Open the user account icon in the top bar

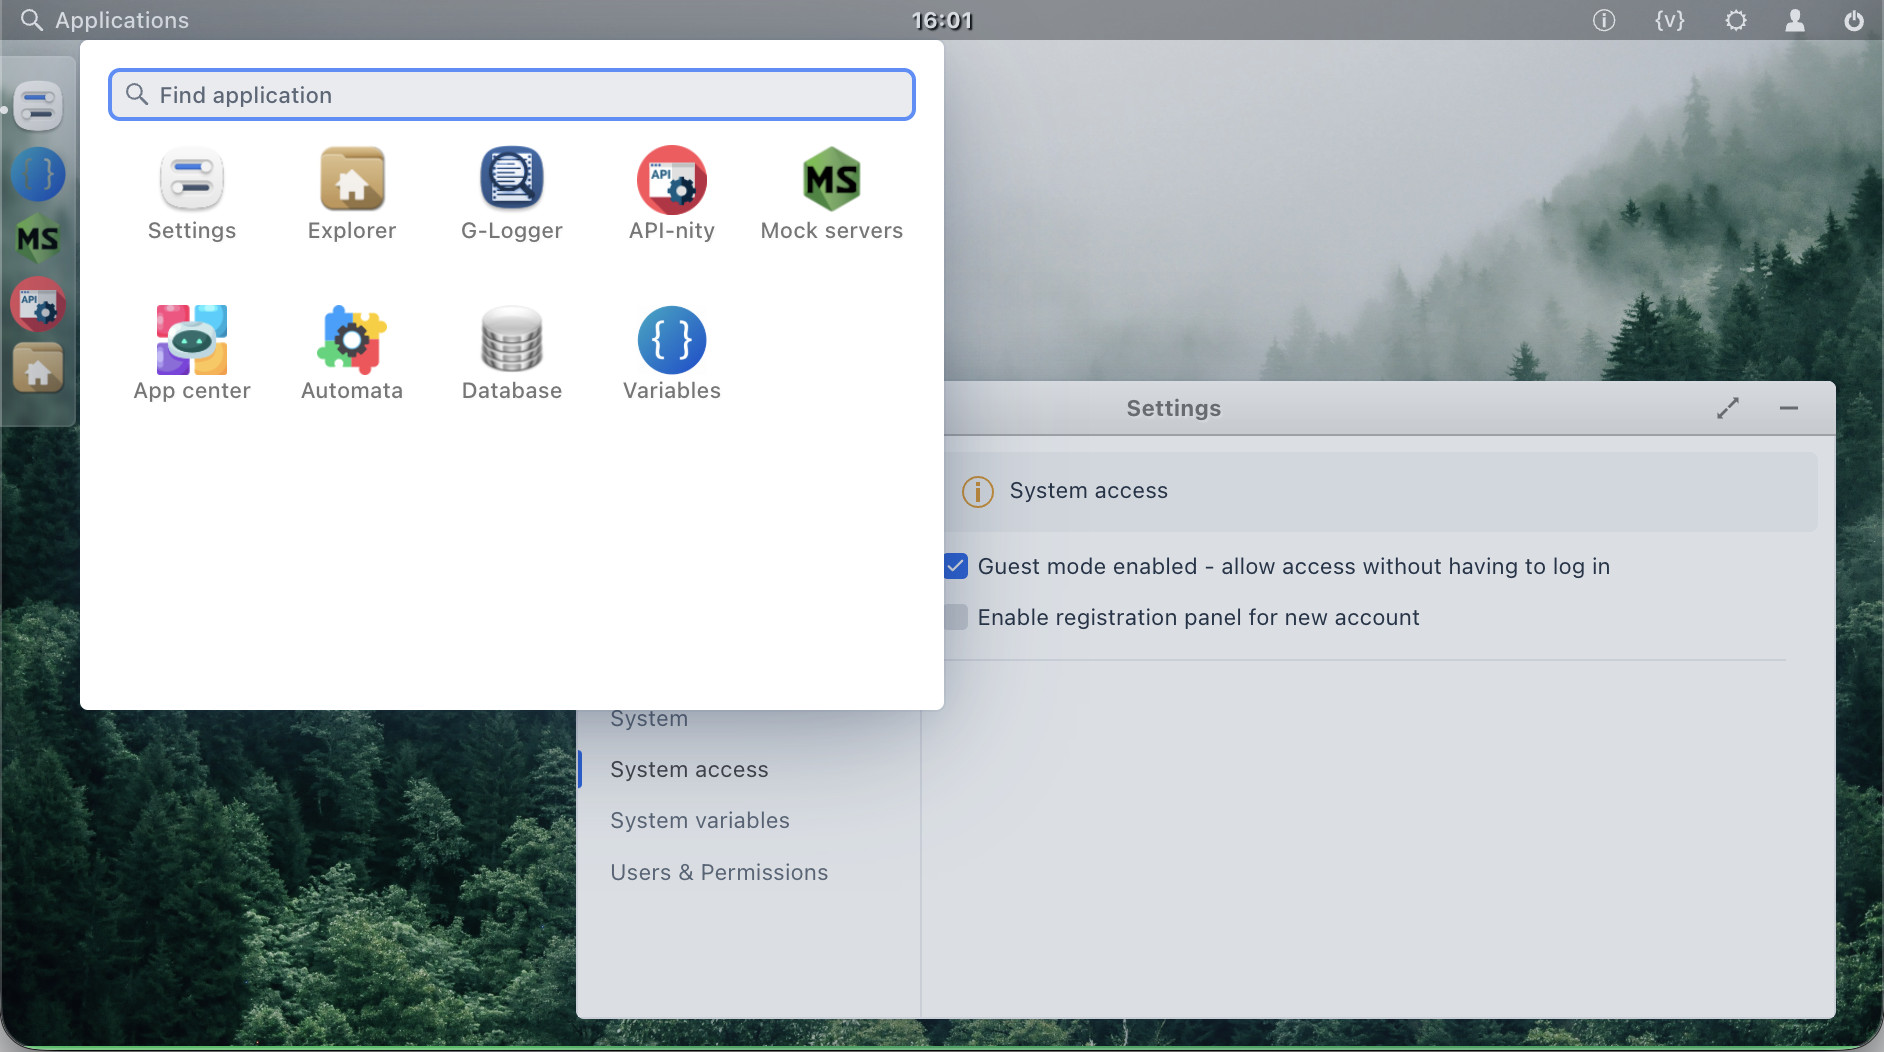coord(1795,20)
